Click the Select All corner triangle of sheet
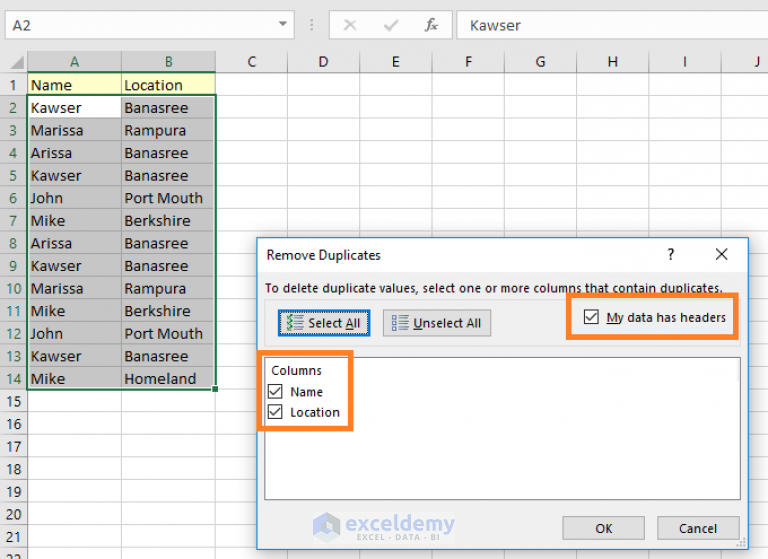 click(17, 62)
